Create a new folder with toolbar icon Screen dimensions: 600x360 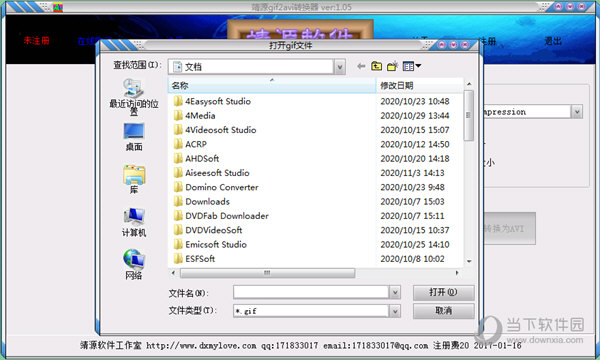click(393, 66)
